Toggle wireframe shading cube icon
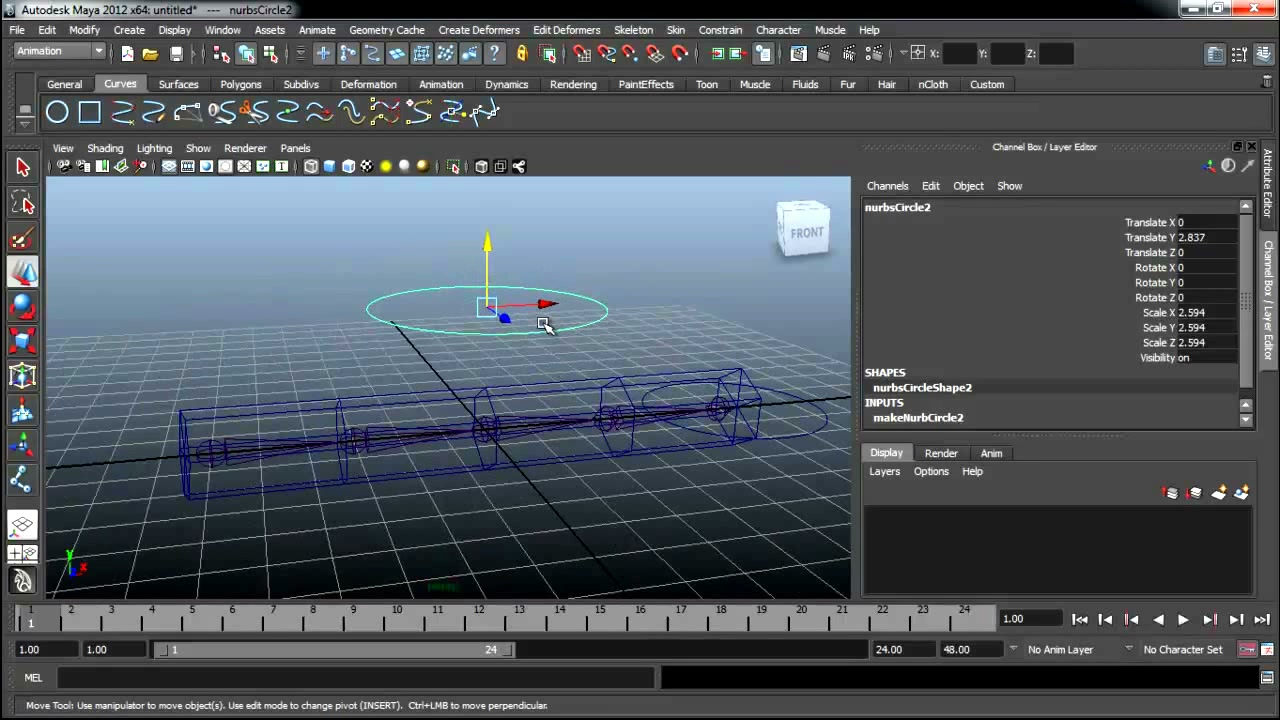Screen dimensions: 1280x720 311,167
